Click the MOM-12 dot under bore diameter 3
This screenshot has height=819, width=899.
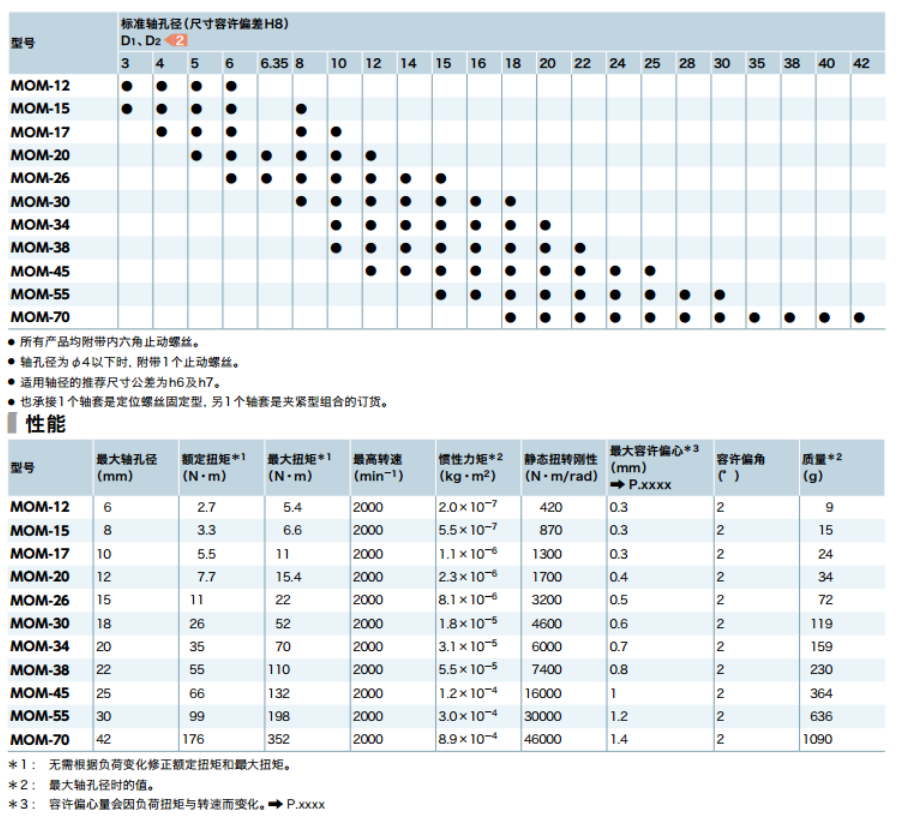pyautogui.click(x=127, y=86)
